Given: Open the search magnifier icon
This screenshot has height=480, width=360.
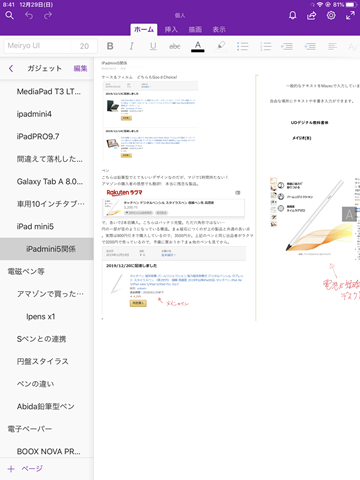Looking at the screenshot, I should (x=10, y=15).
